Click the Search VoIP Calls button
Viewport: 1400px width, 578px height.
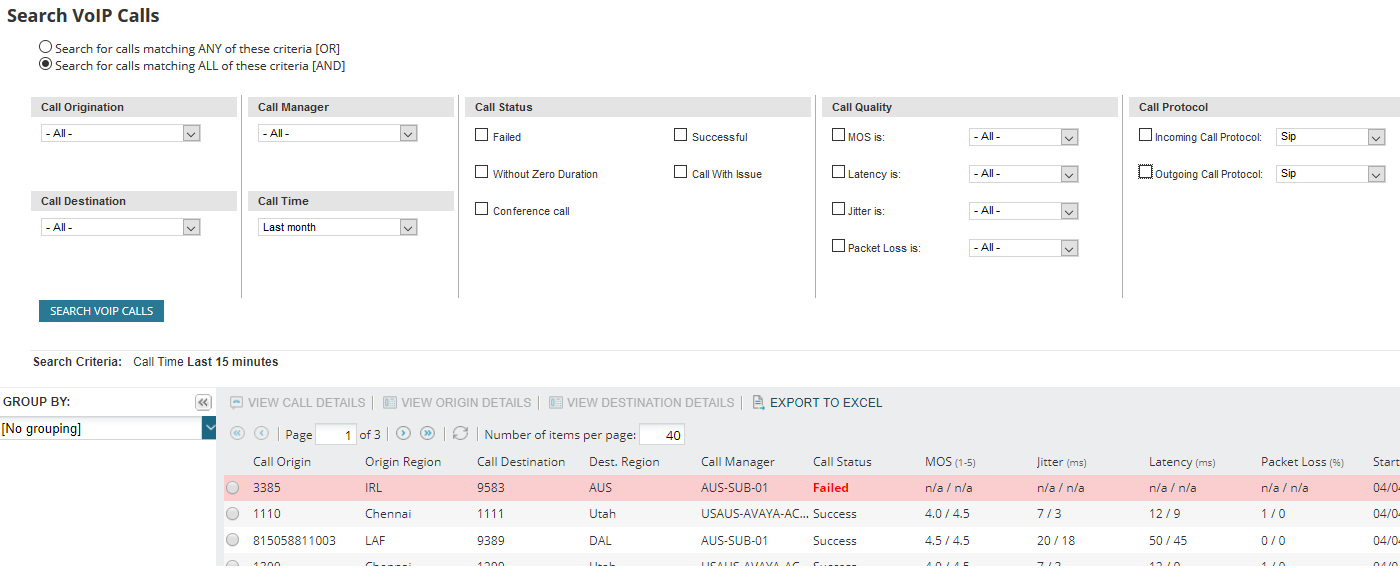coord(101,311)
